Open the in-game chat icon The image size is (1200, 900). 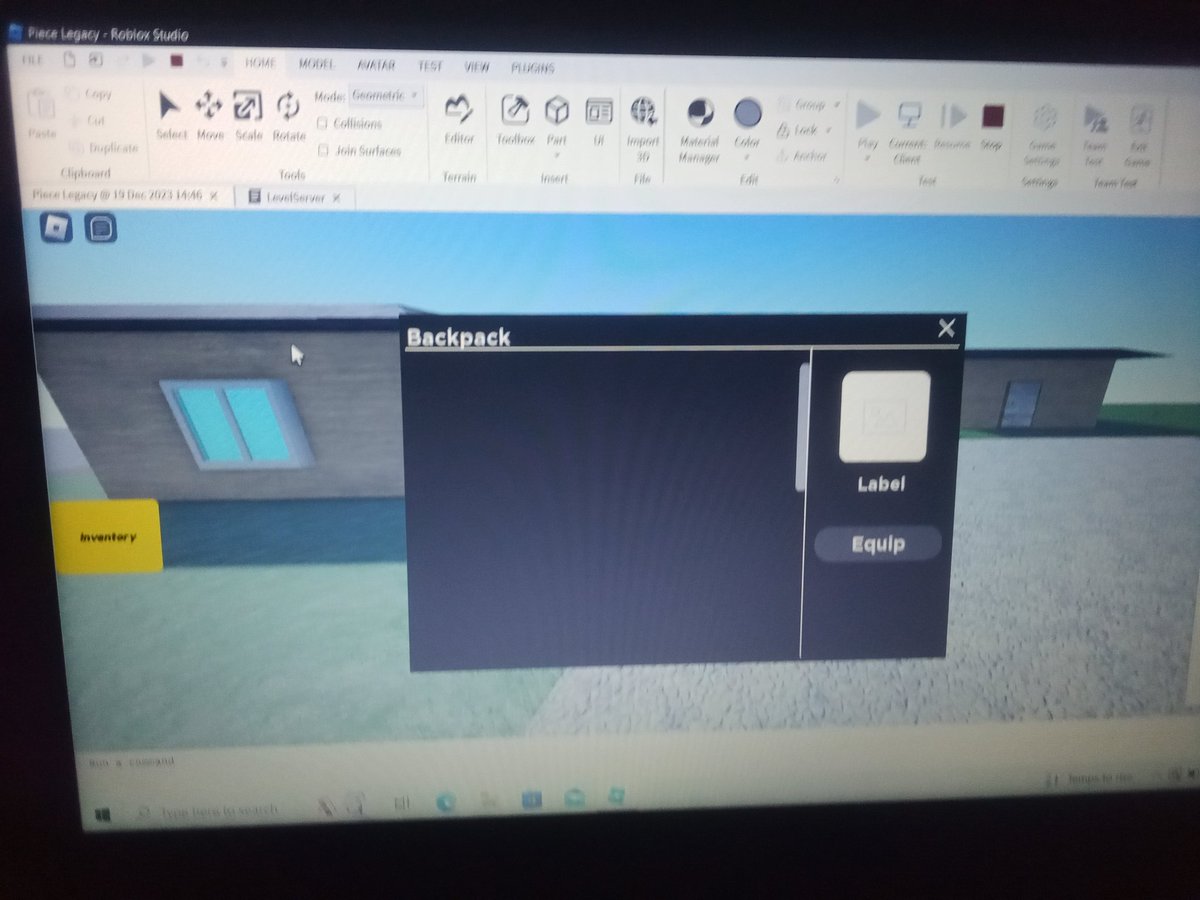click(100, 229)
